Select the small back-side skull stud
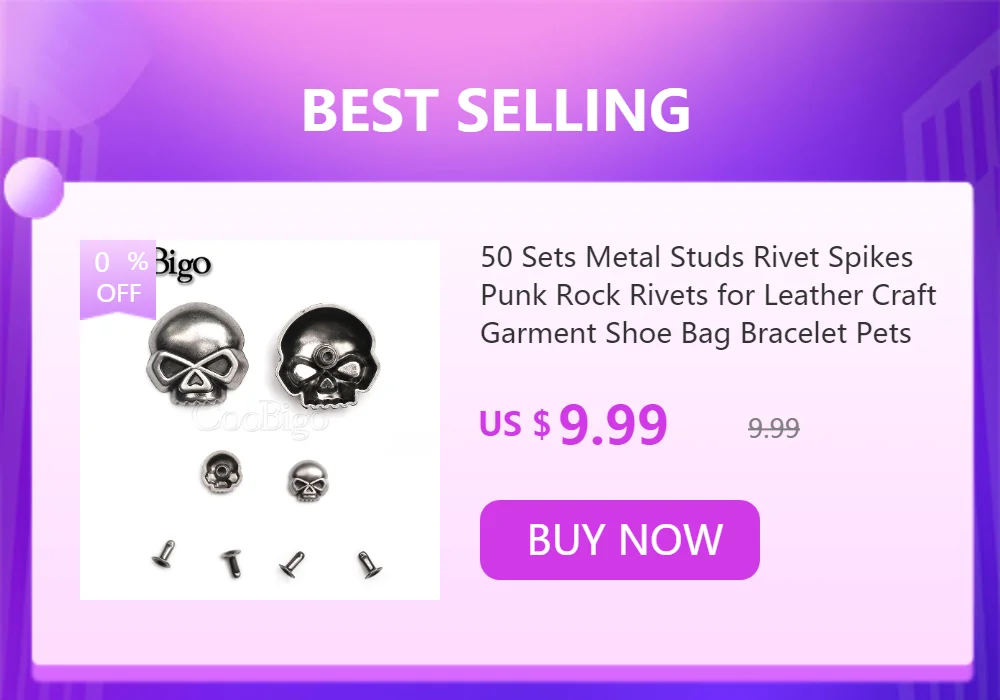 (222, 470)
